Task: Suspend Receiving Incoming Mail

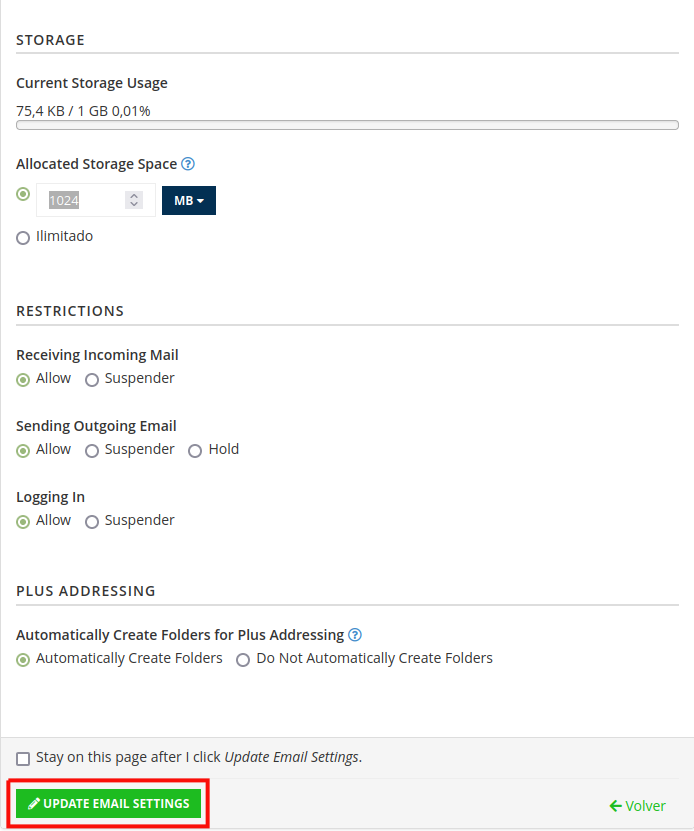Action: 92,380
